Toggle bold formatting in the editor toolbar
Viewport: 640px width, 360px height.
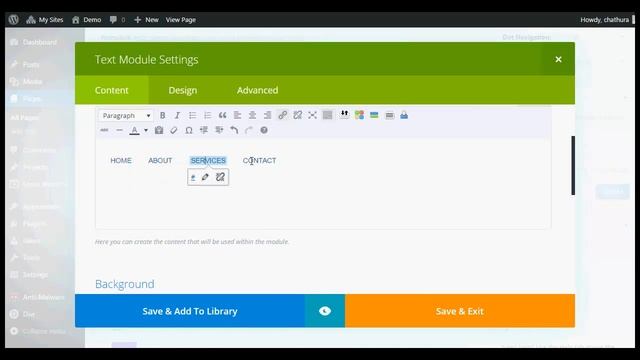pos(162,116)
